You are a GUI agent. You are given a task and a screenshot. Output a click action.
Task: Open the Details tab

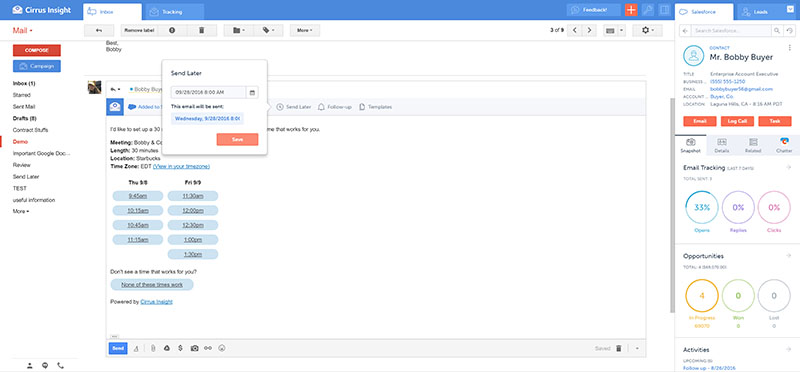[x=721, y=145]
